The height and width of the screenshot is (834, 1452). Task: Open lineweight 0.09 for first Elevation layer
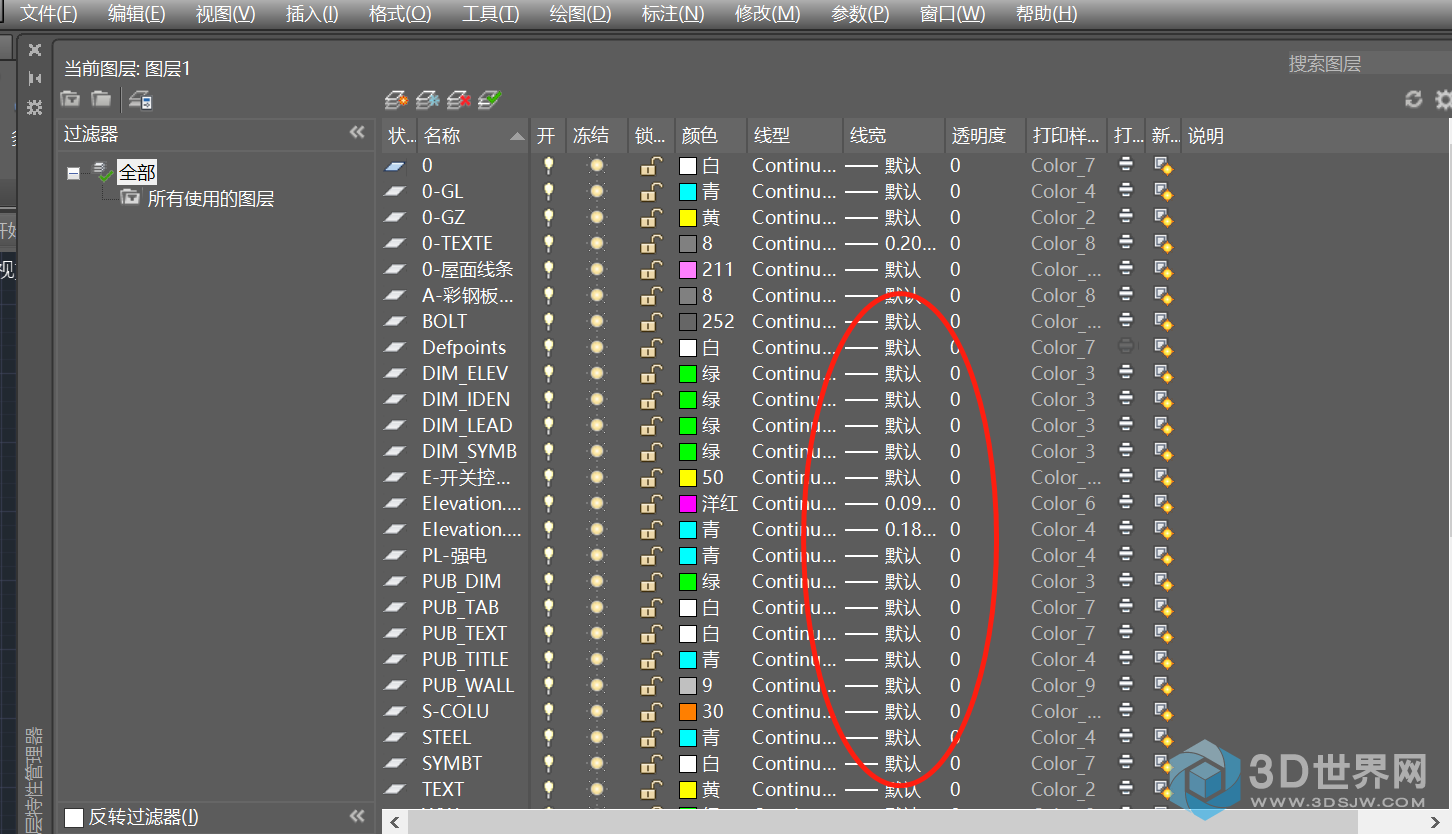[x=891, y=503]
